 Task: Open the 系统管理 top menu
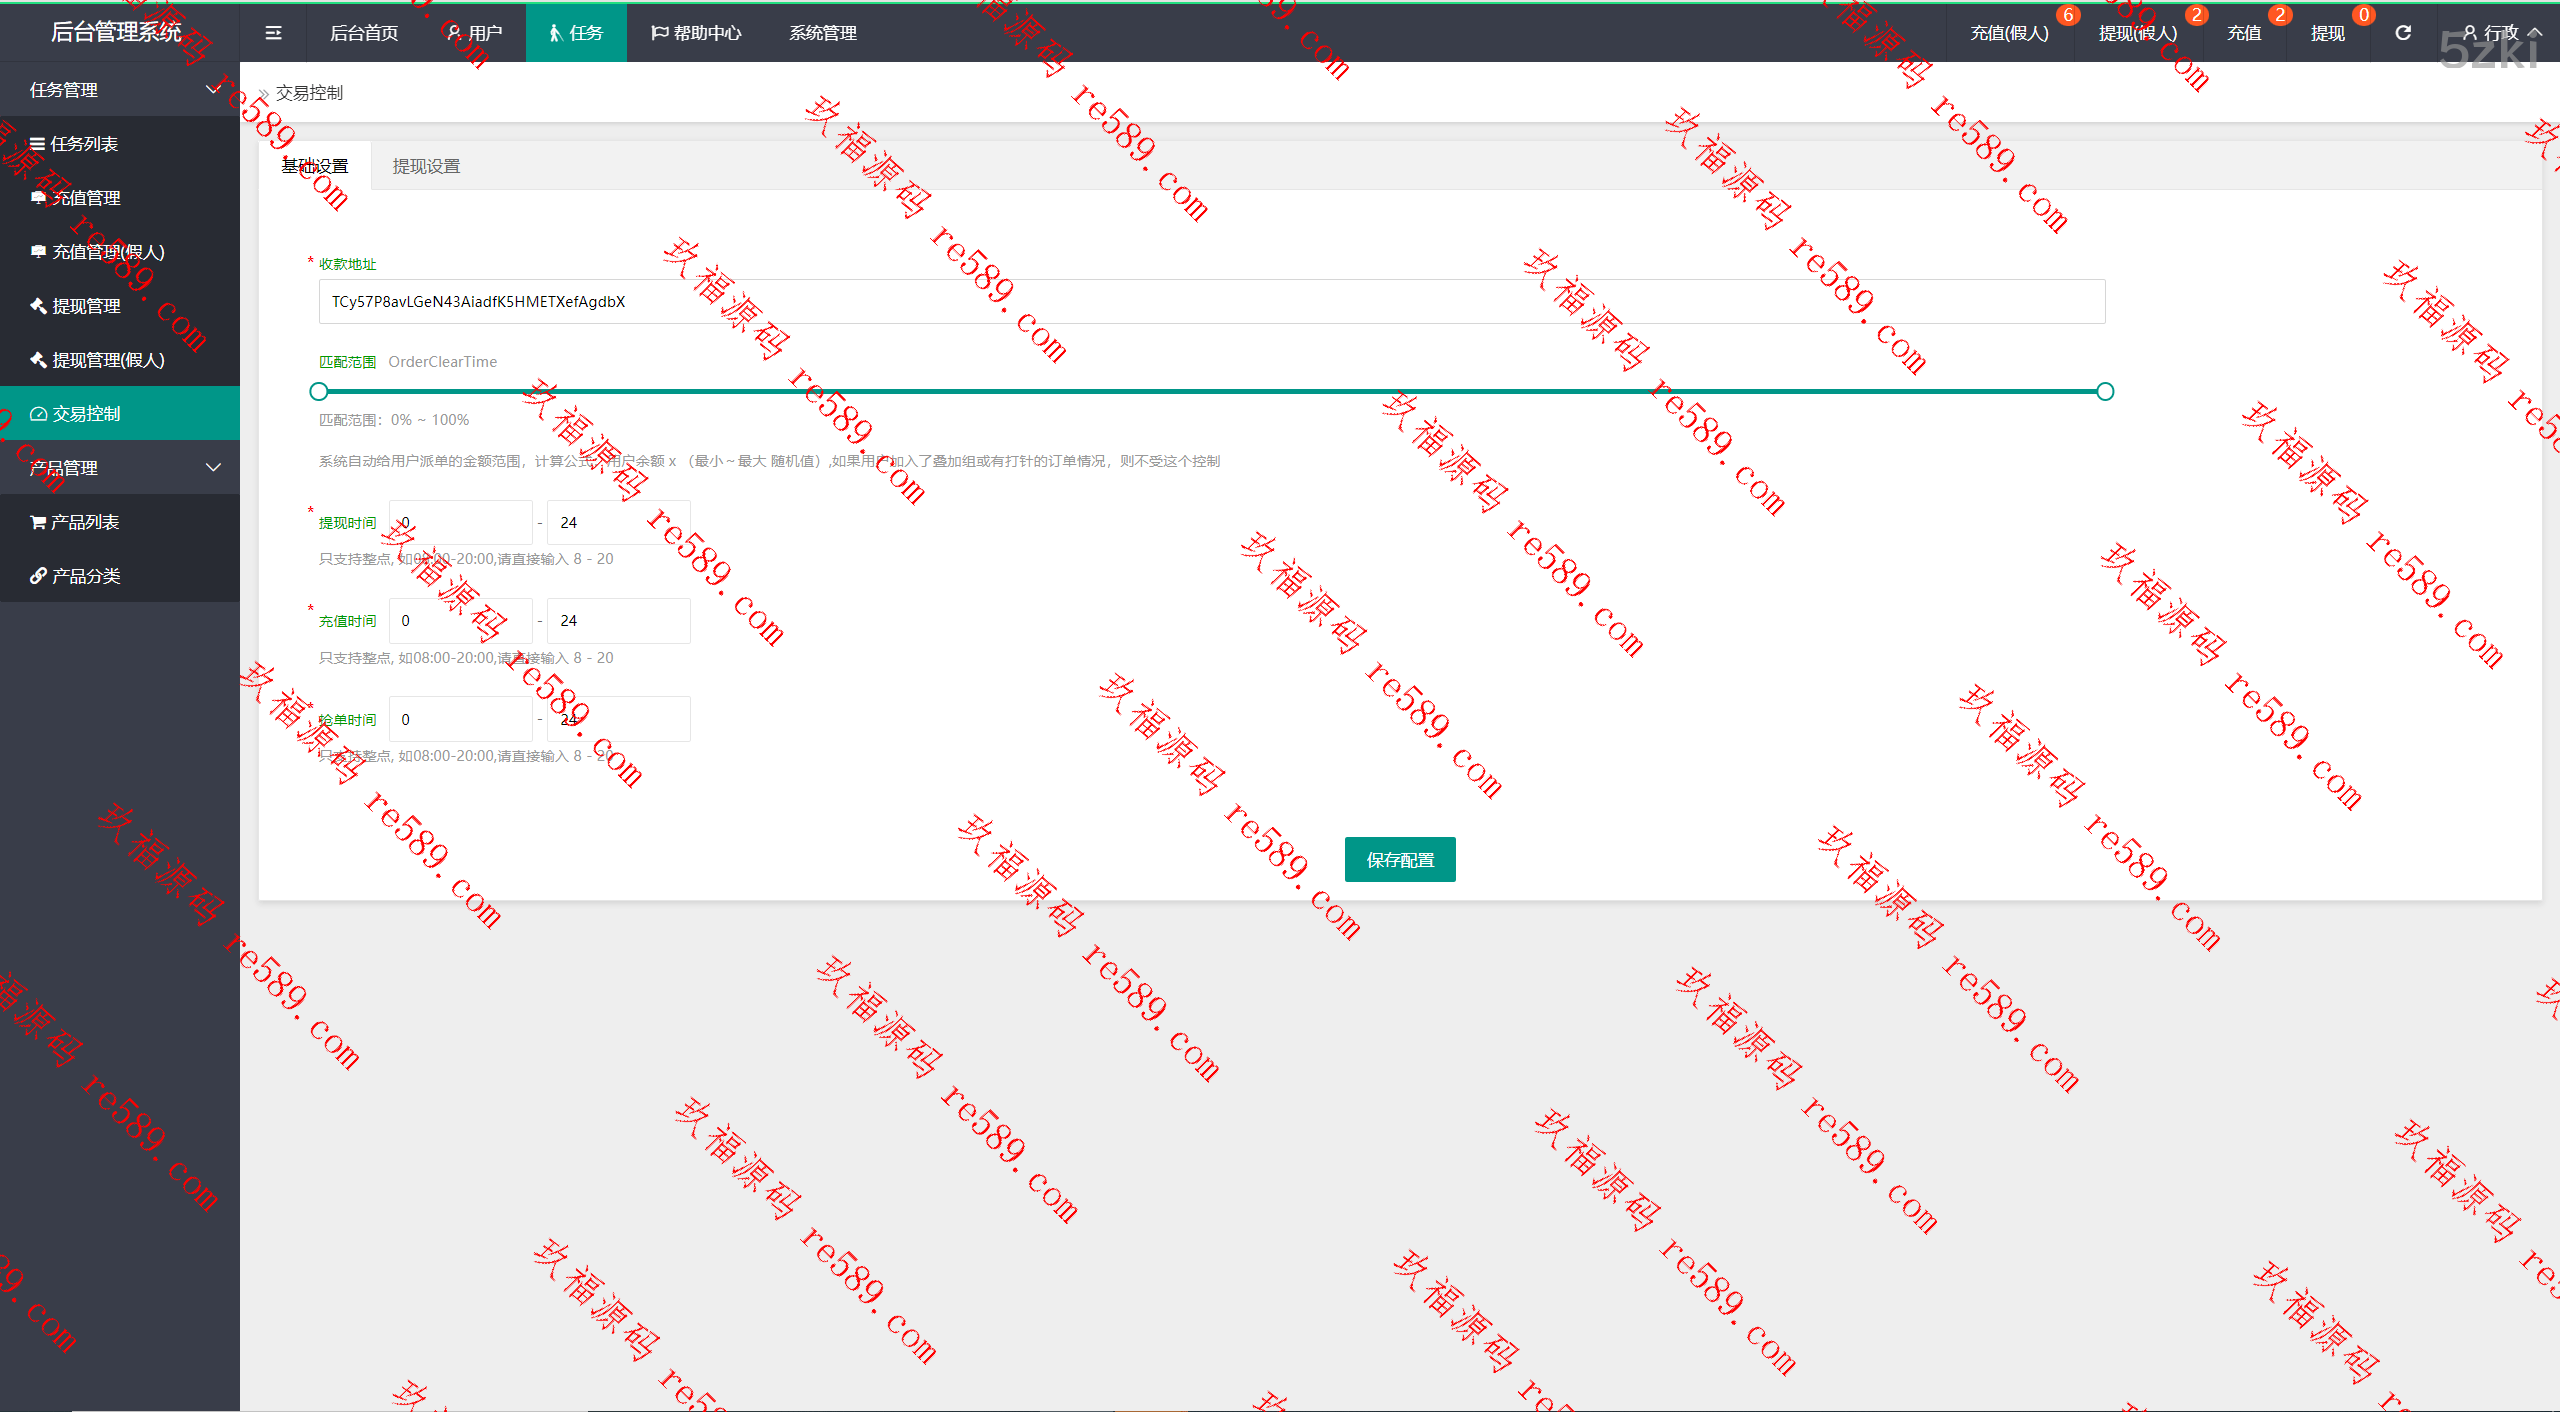coord(822,33)
